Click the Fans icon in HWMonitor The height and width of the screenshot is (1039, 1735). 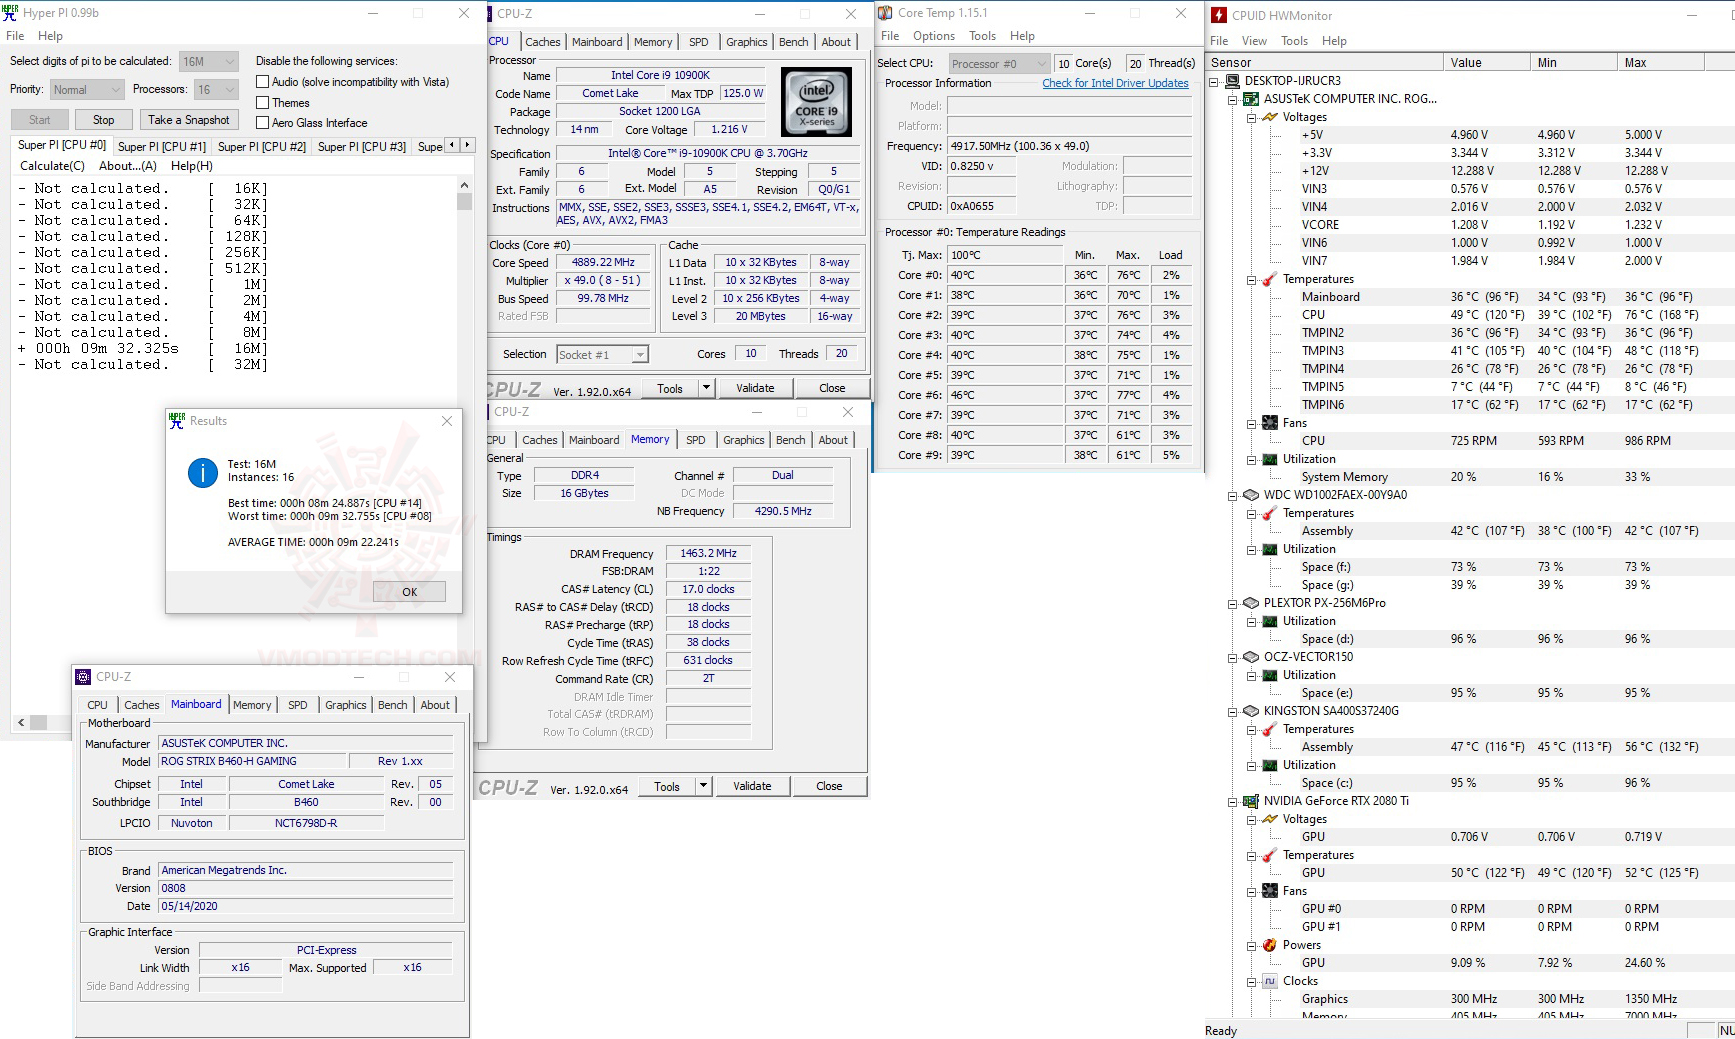click(1271, 422)
